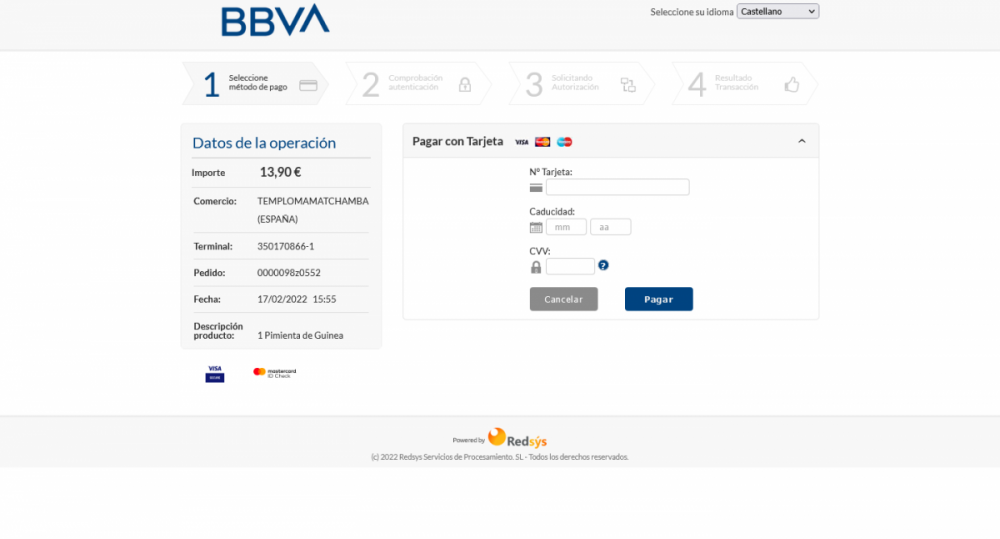1000x539 pixels.
Task: Select step 2 Comprobación autenticación
Action: pos(416,84)
